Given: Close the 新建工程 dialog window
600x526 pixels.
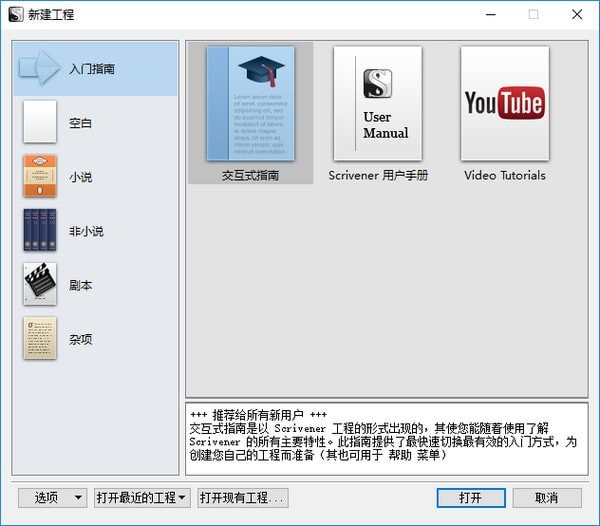Looking at the screenshot, I should (x=577, y=15).
